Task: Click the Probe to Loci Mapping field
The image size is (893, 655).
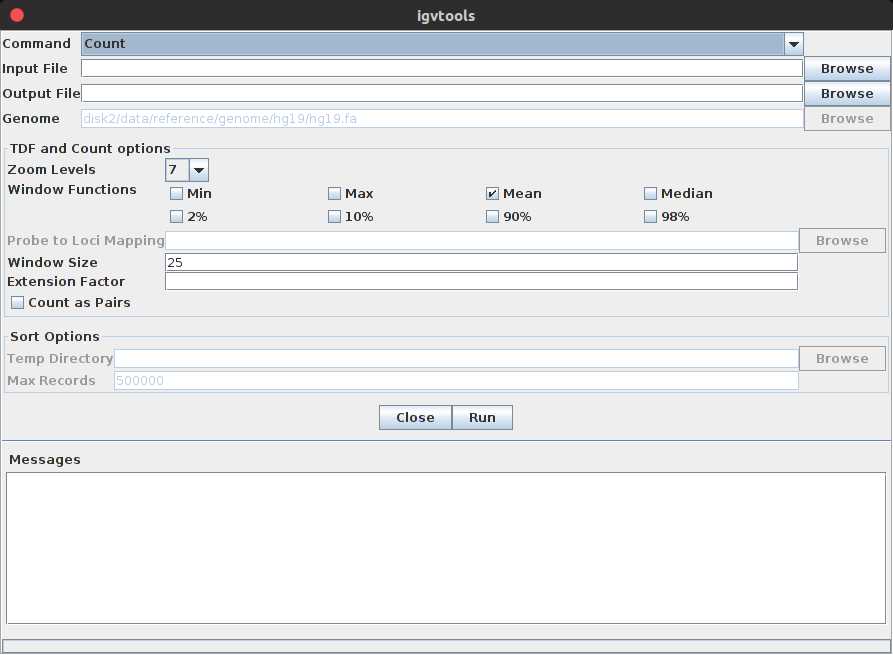Action: pyautogui.click(x=481, y=241)
